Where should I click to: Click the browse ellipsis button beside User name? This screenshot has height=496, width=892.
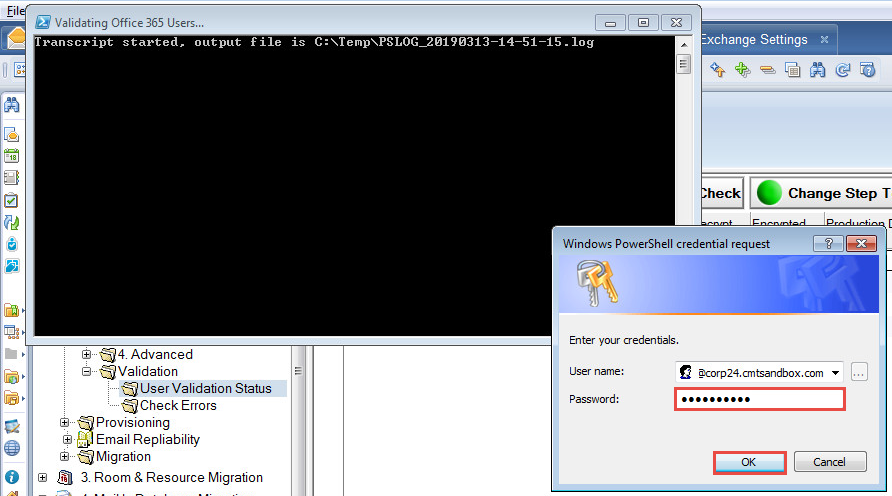(859, 373)
